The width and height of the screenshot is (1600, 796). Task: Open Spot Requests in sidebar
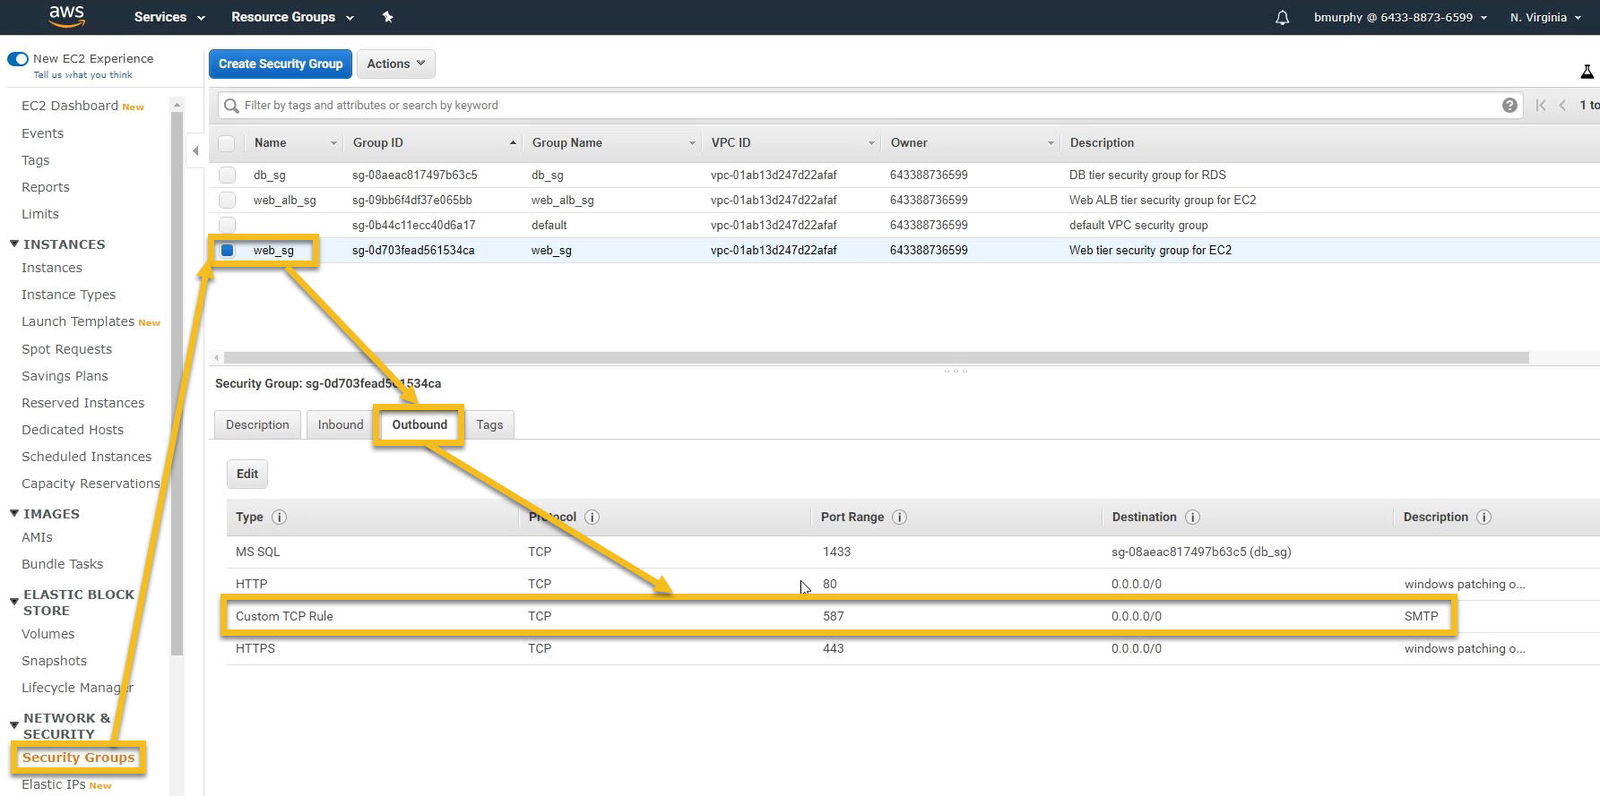coord(67,349)
